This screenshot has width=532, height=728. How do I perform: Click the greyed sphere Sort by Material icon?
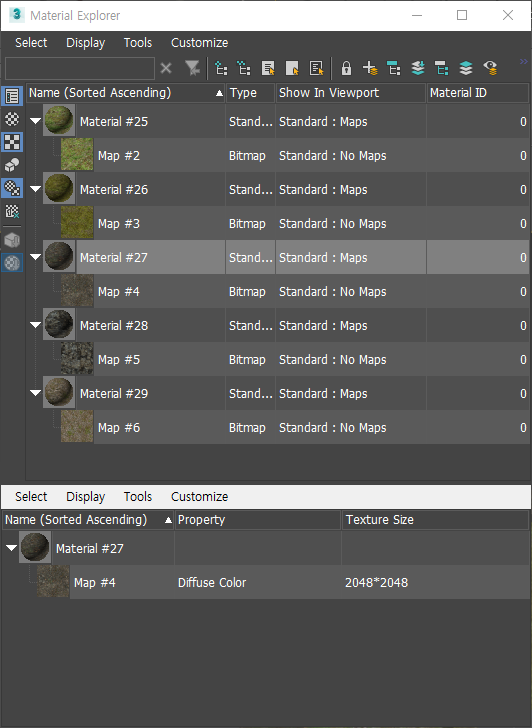click(x=12, y=263)
